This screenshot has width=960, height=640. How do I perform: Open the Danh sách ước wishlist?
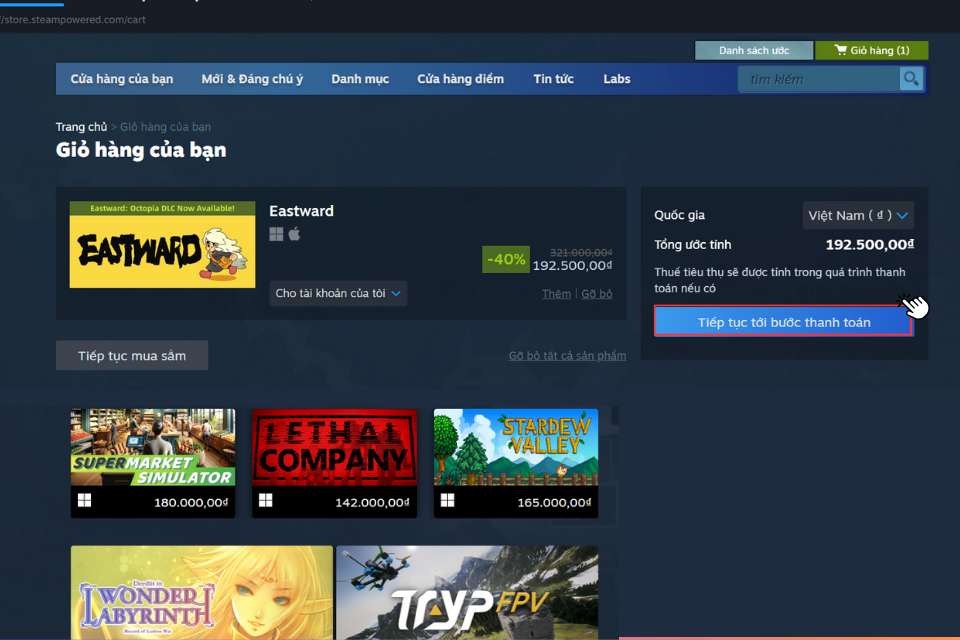coord(754,50)
